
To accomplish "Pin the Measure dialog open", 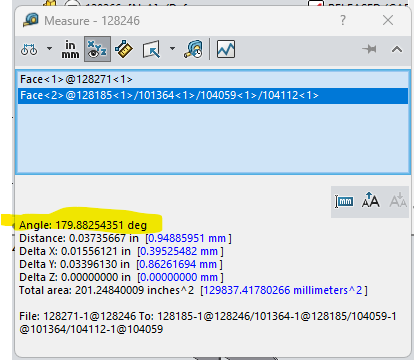I will (x=369, y=49).
